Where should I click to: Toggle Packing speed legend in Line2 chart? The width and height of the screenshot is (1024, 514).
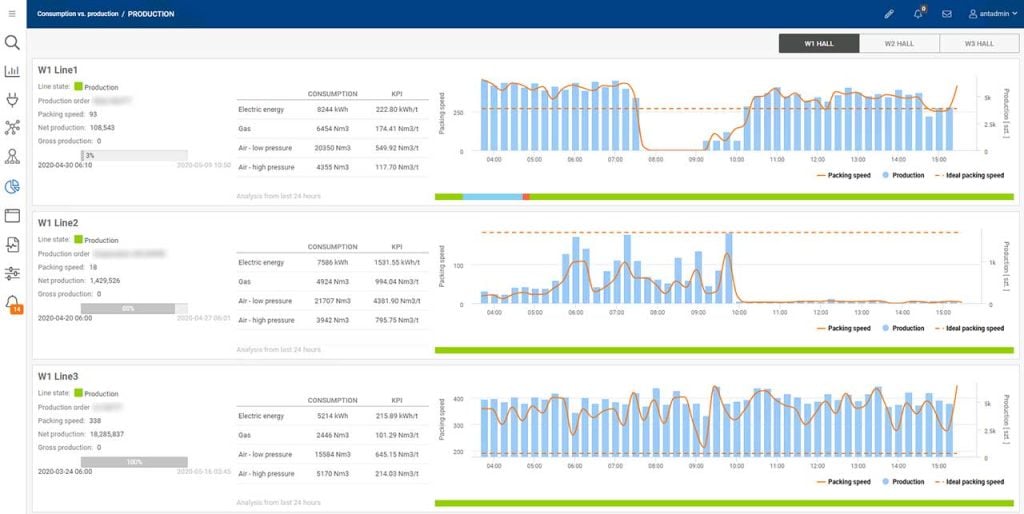coord(844,329)
